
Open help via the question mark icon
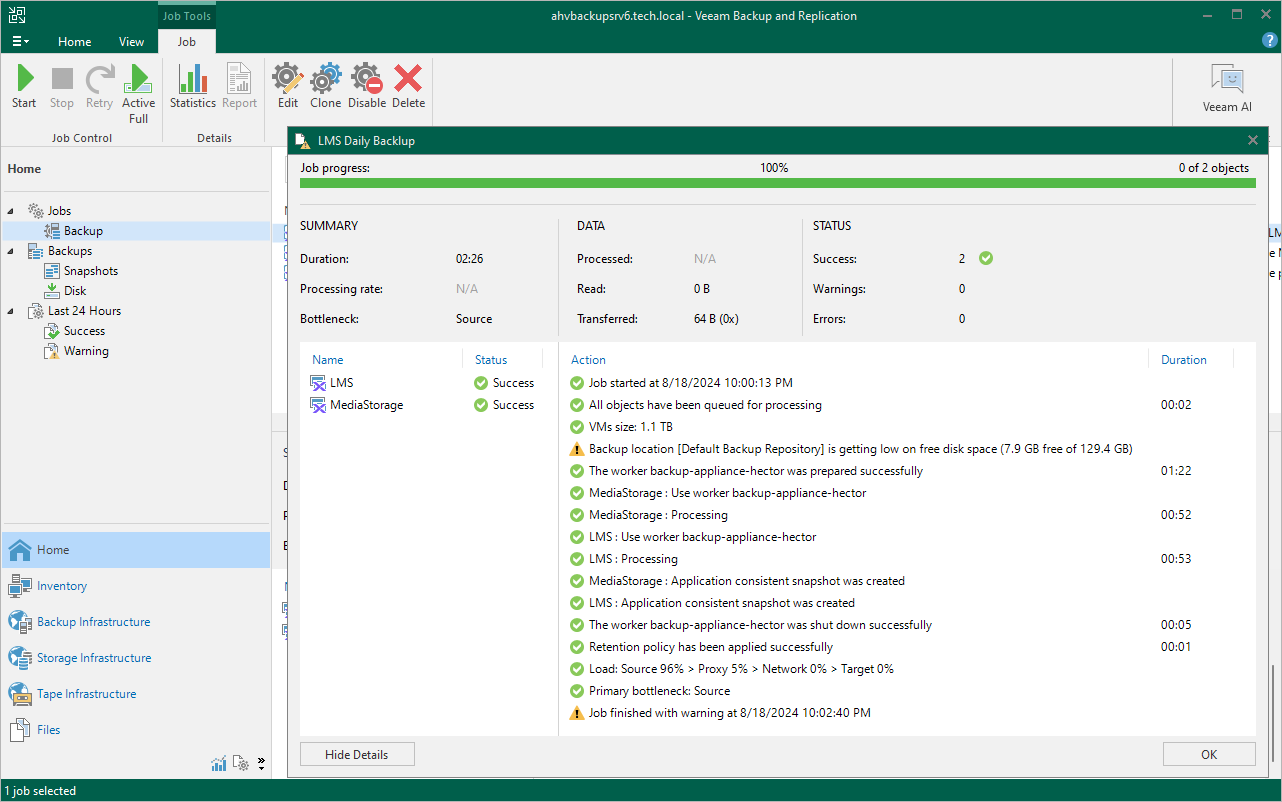1270,41
